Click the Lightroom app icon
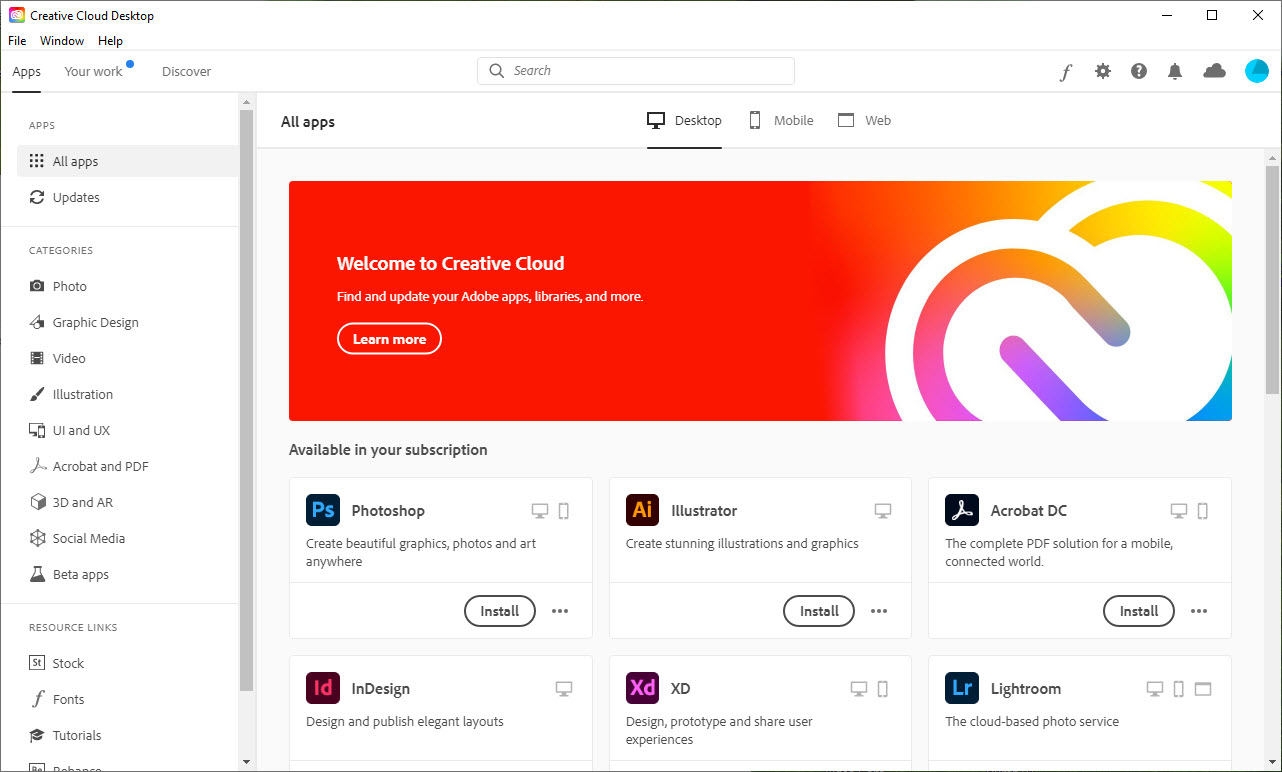The width and height of the screenshot is (1282, 772). pos(962,688)
